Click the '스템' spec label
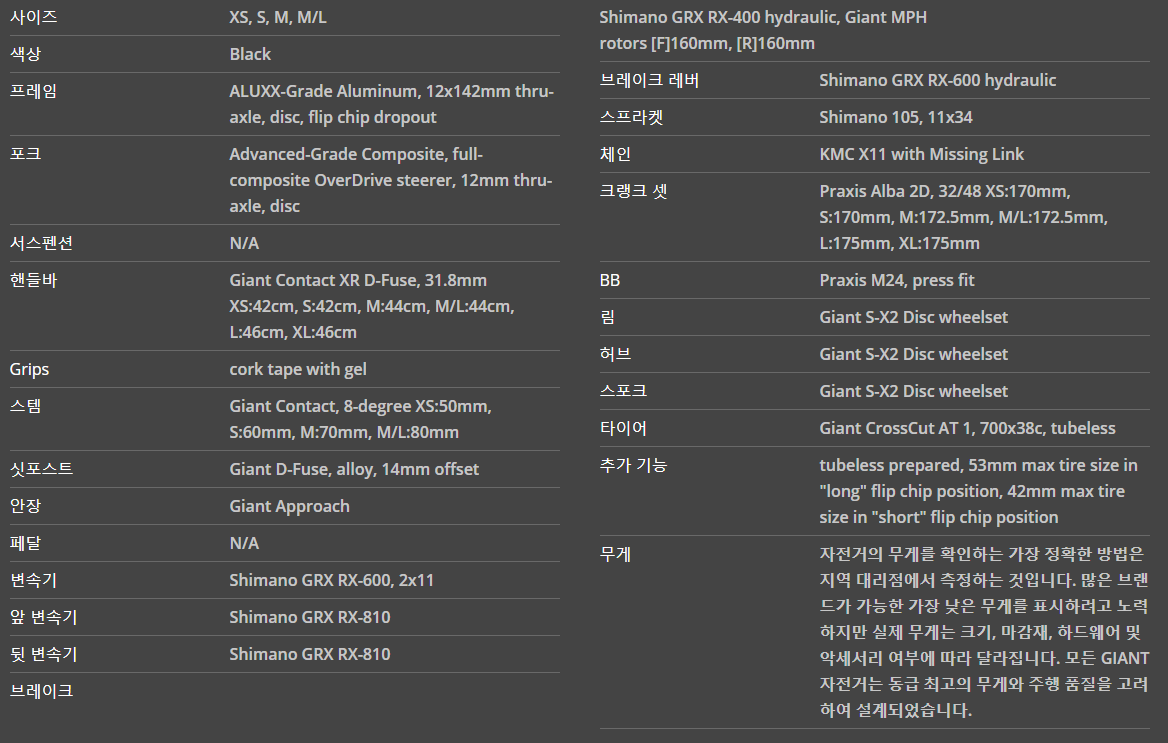 tap(25, 406)
